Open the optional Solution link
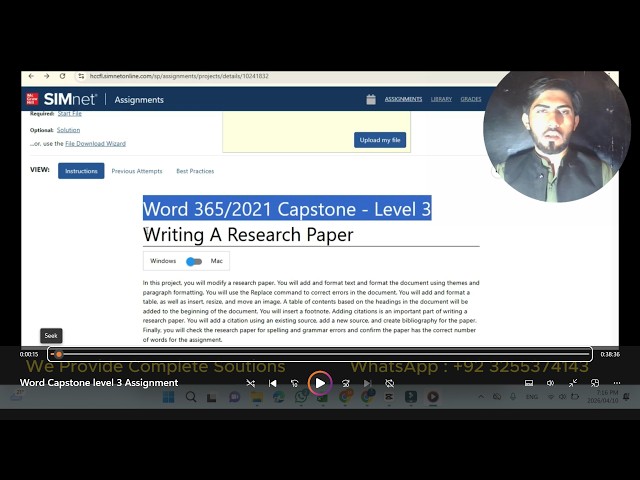The image size is (640, 480). click(x=68, y=130)
